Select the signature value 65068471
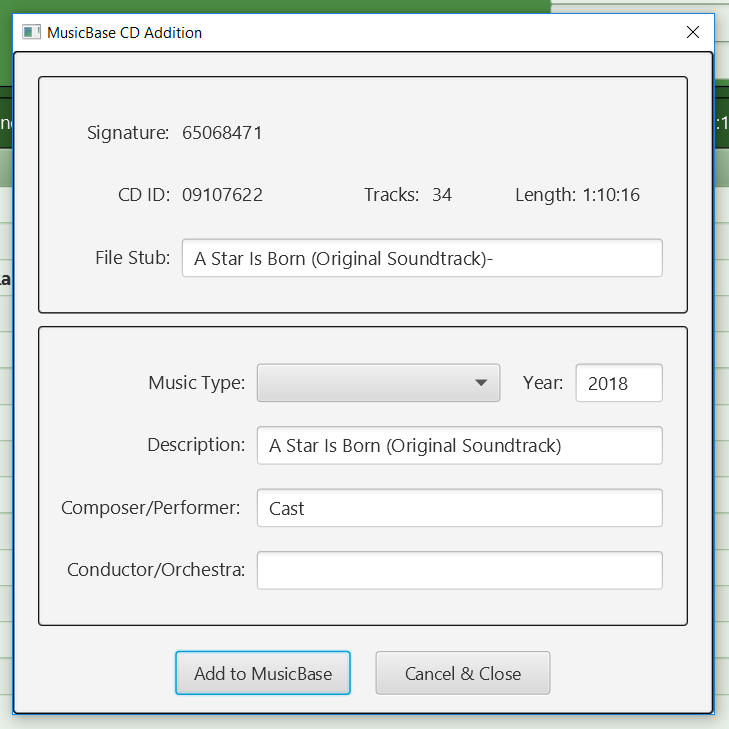Screen dimensions: 729x729 tap(222, 133)
